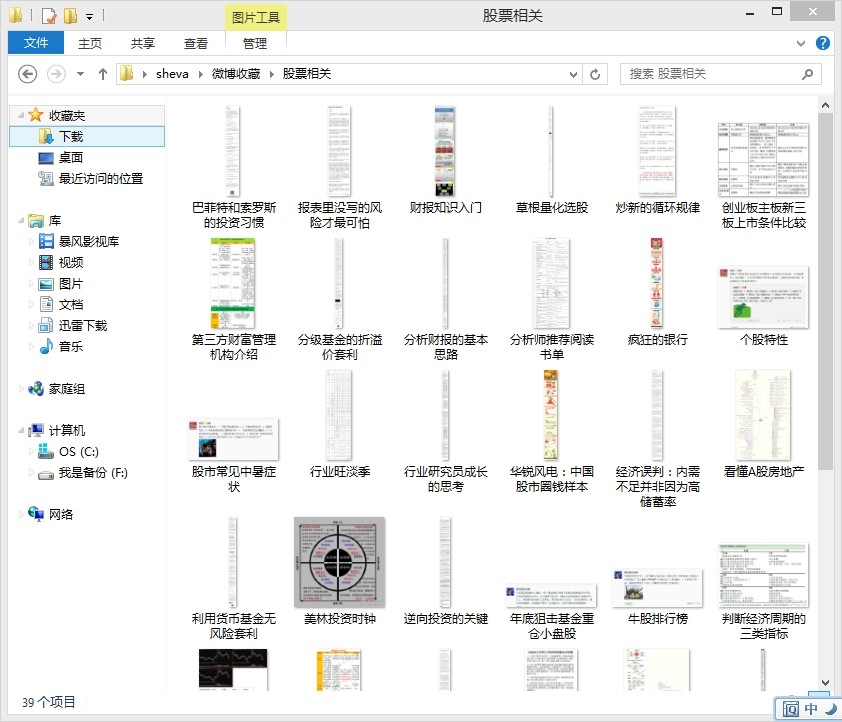
Task: Open 最近访问的位置
Action: [x=100, y=178]
